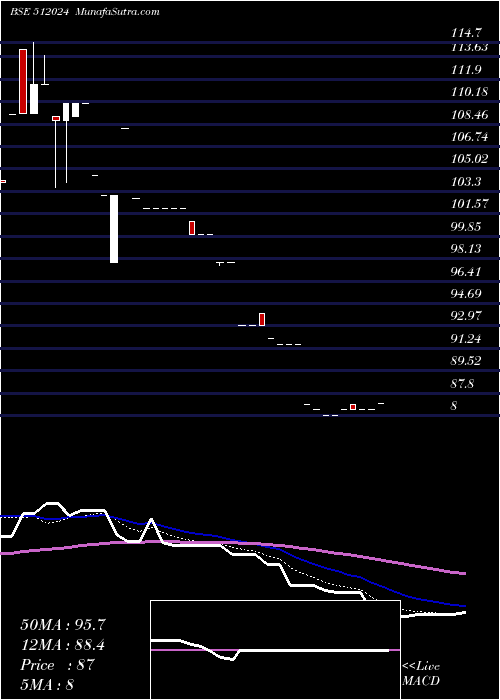Click the 106.74 price axis label
The image size is (500, 700).
click(x=469, y=138)
